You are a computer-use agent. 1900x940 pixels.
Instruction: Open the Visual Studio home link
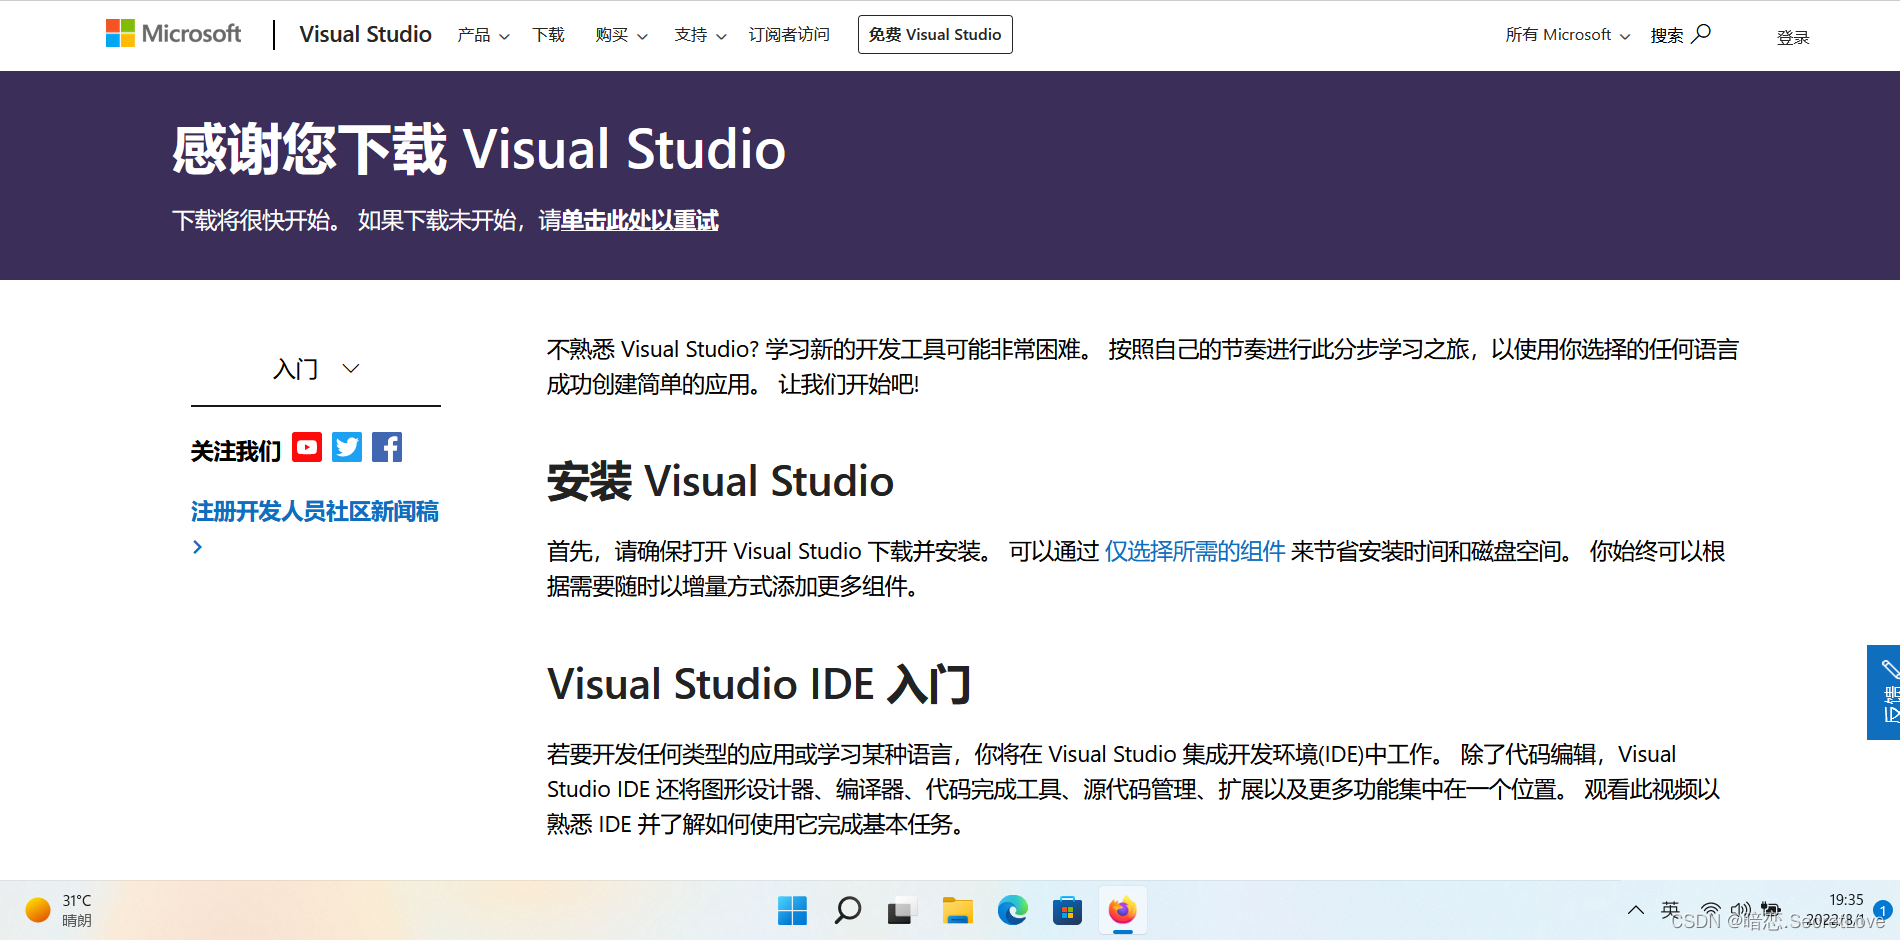[365, 34]
